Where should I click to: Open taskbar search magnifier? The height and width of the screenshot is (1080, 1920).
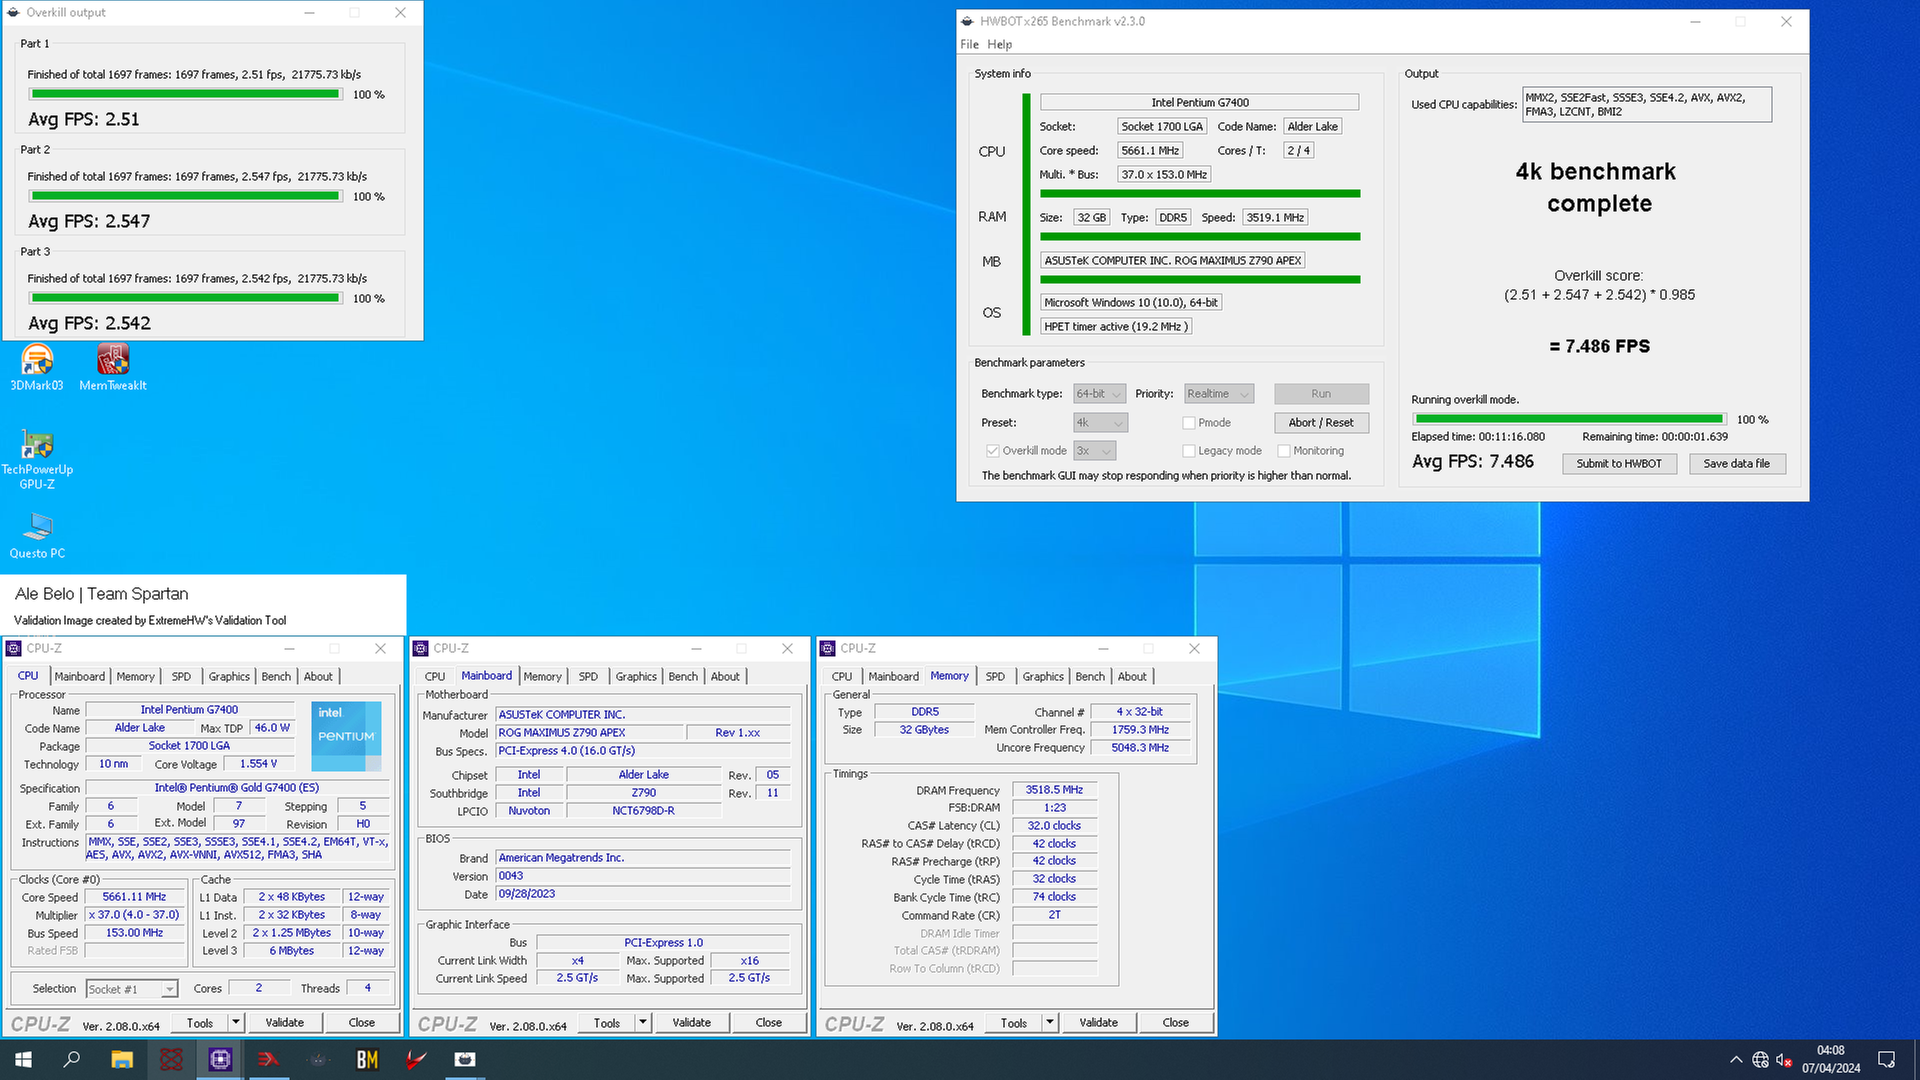[72, 1059]
